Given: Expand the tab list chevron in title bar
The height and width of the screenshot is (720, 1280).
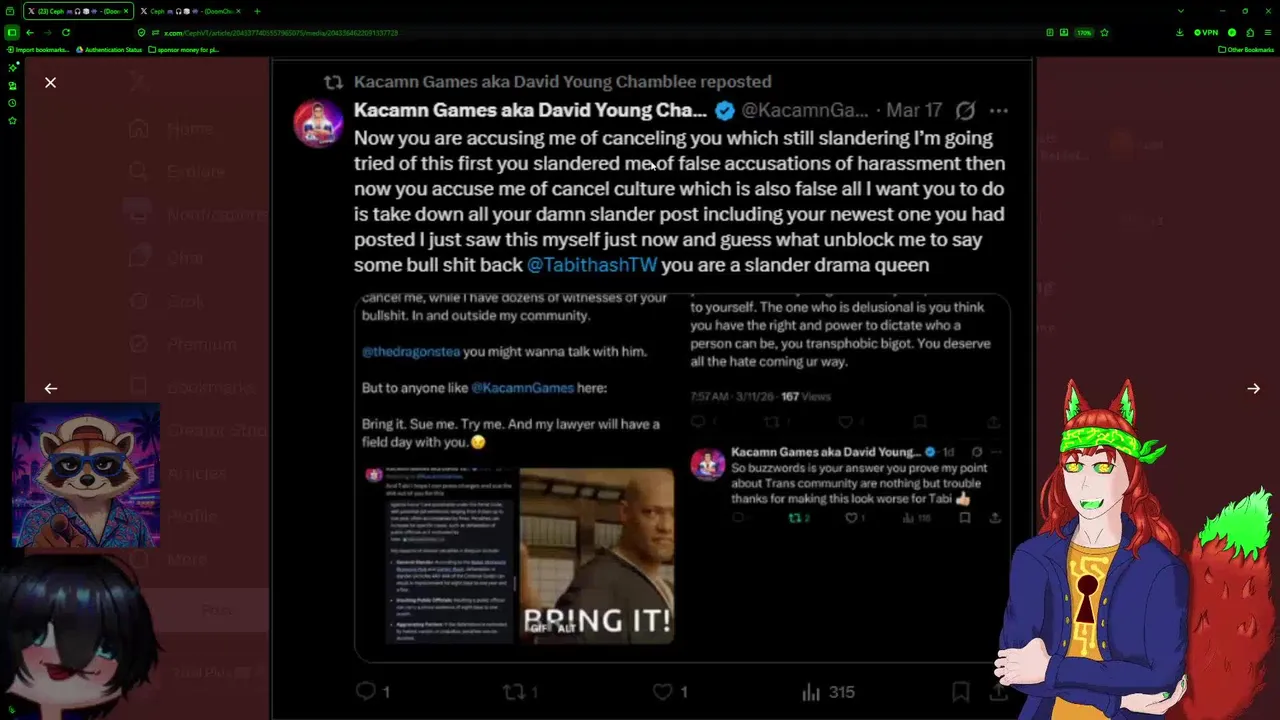Looking at the screenshot, I should [x=1180, y=11].
